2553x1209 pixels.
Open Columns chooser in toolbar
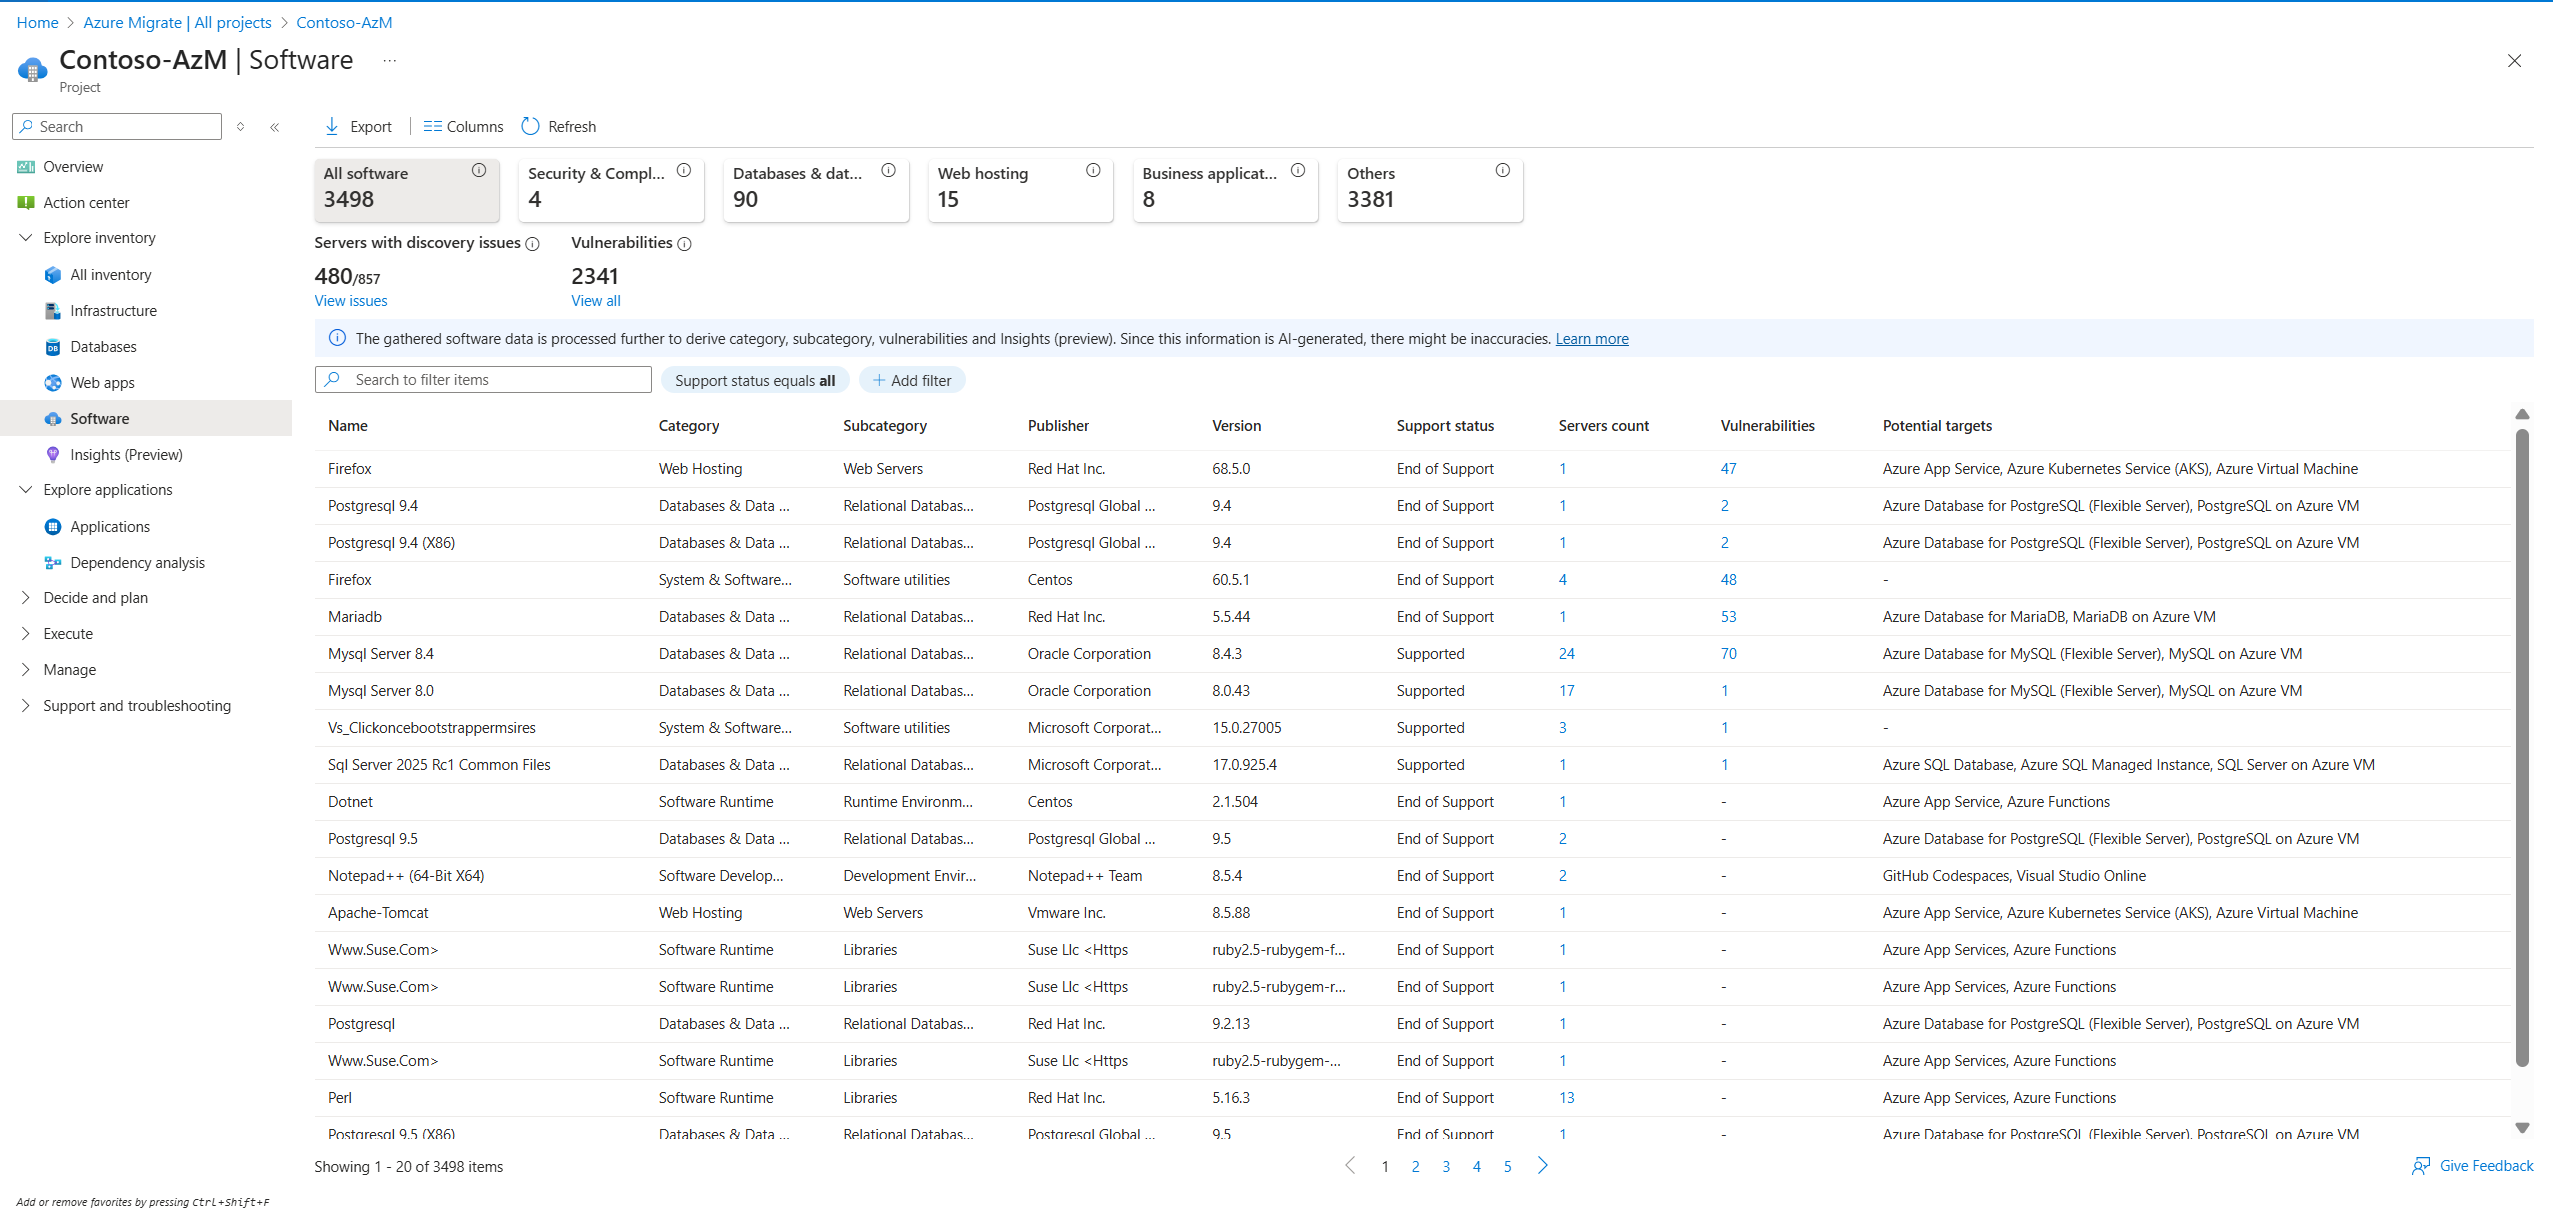pyautogui.click(x=463, y=126)
